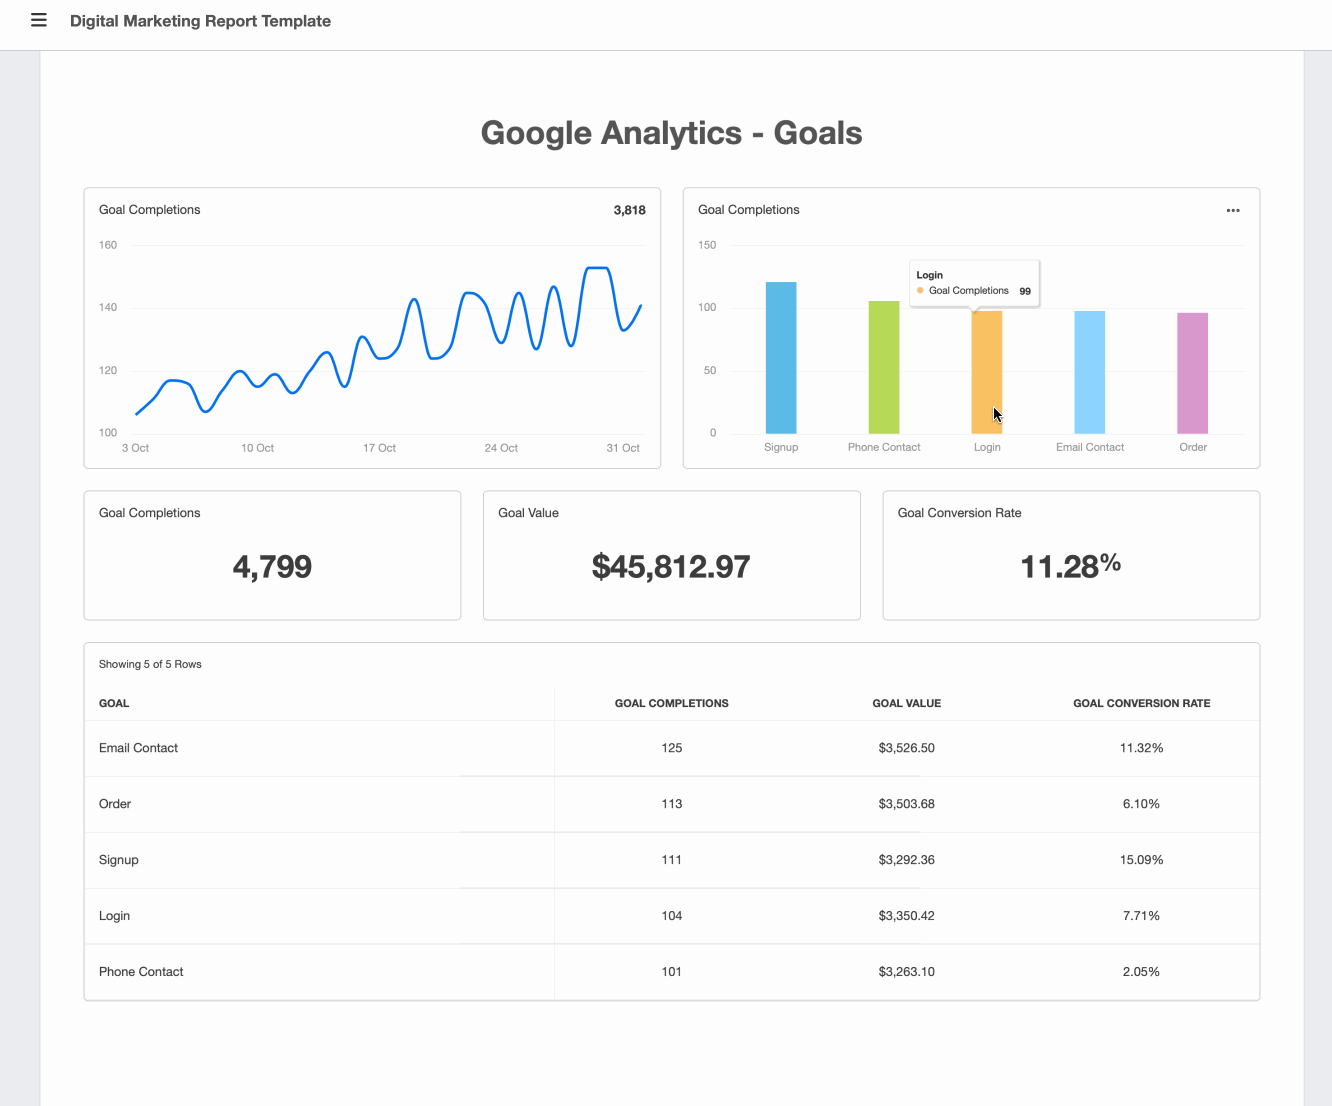Click the Showing 5 of 5 Rows label
1332x1106 pixels.
(x=150, y=664)
